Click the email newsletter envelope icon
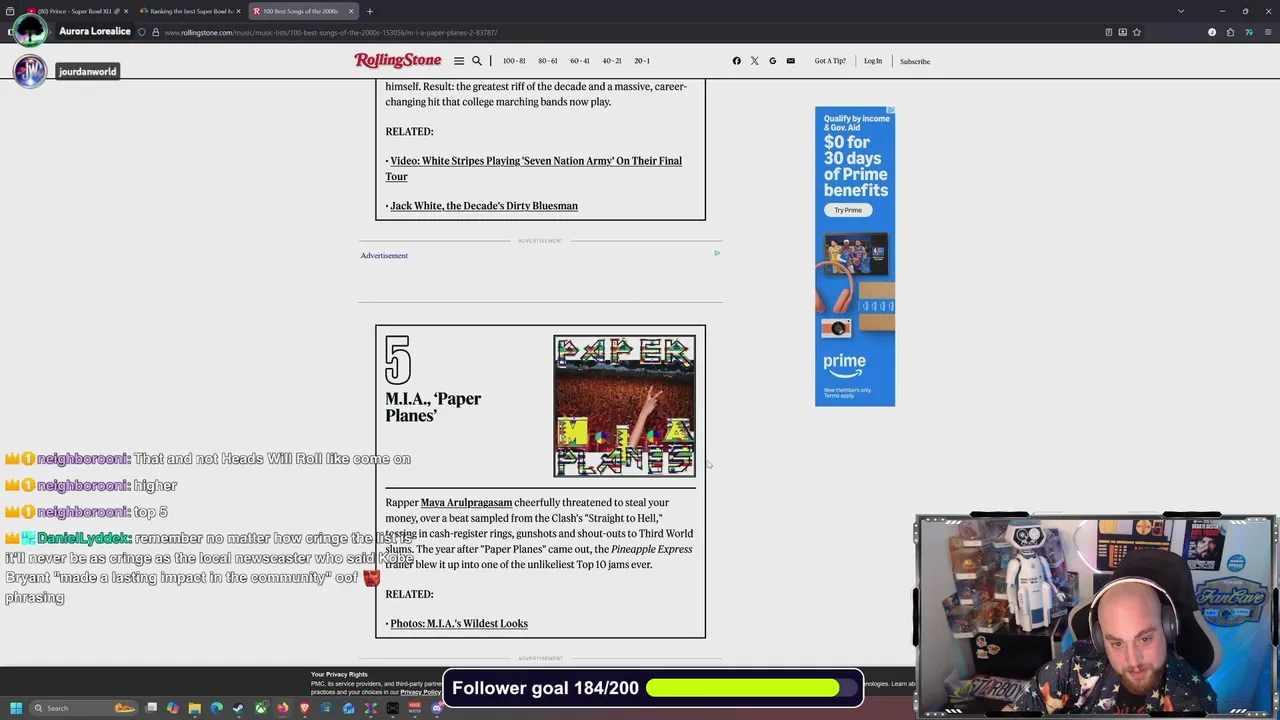Viewport: 1280px width, 720px height. tap(791, 61)
